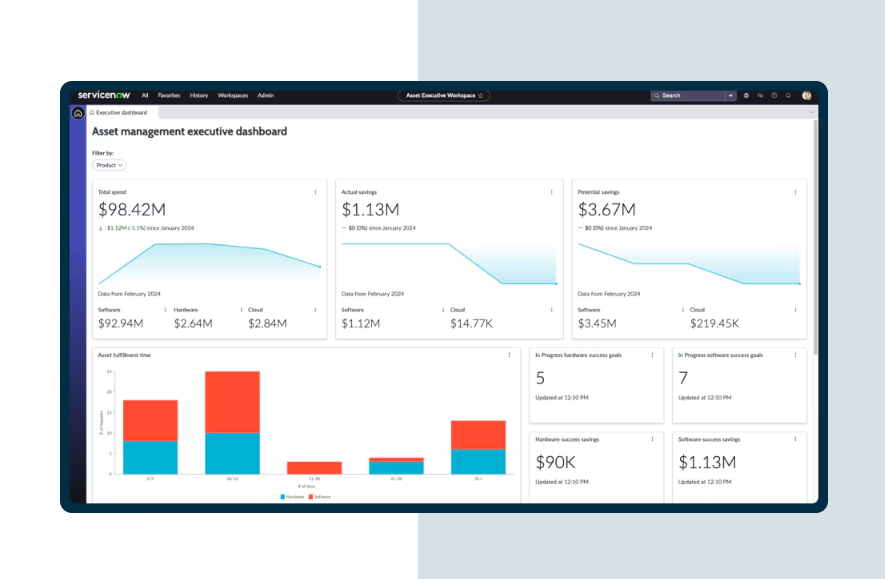Viewport: 885px width, 579px height.
Task: Click the ServiceNow logo
Action: pyautogui.click(x=105, y=95)
